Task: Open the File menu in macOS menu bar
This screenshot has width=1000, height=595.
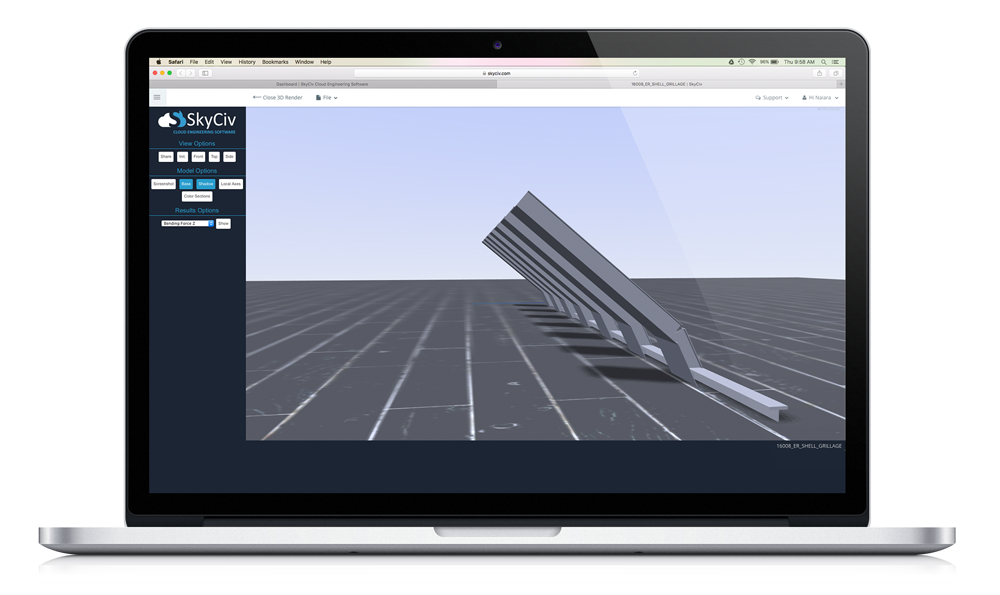Action: (194, 62)
